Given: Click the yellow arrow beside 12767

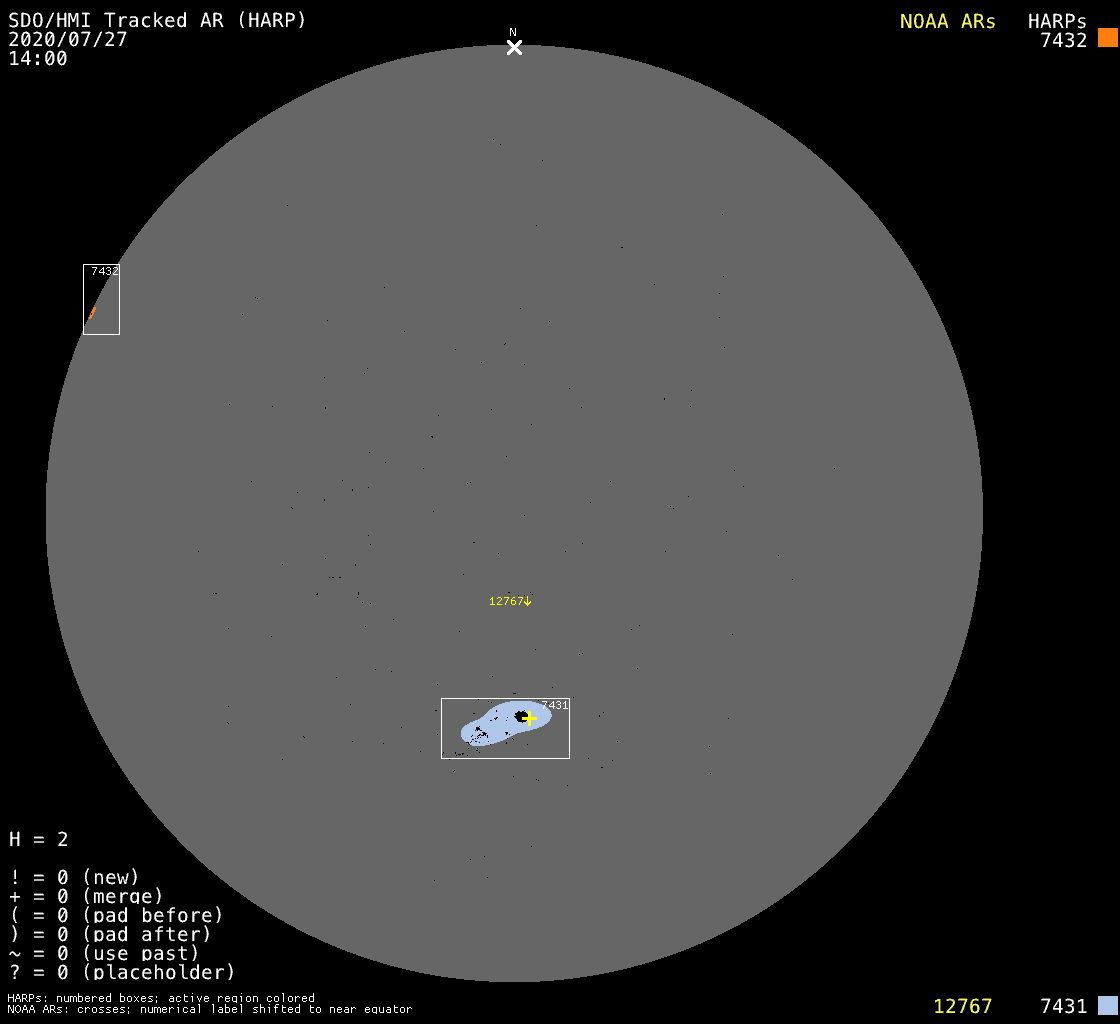Looking at the screenshot, I should pyautogui.click(x=527, y=601).
